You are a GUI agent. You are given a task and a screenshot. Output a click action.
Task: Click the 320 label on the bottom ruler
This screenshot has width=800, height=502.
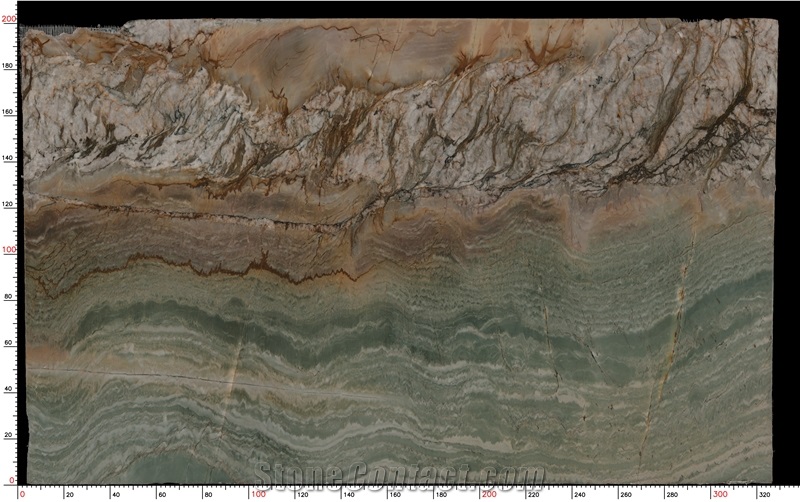pos(764,494)
